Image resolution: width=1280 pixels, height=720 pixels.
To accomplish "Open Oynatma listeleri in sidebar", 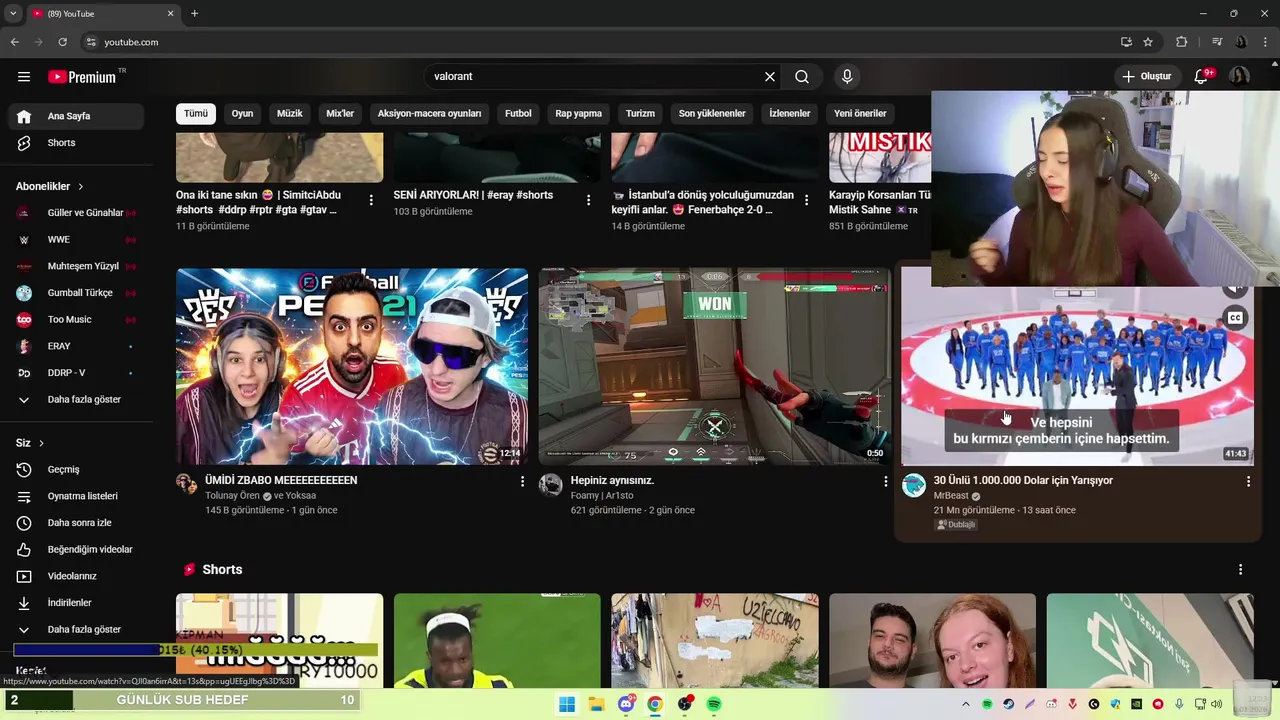I will [x=76, y=496].
